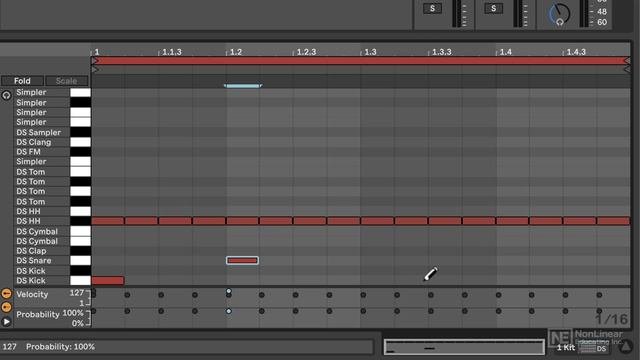640x360 pixels.
Task: Click the triangle expander below the lane toggles
Action: coord(6,322)
